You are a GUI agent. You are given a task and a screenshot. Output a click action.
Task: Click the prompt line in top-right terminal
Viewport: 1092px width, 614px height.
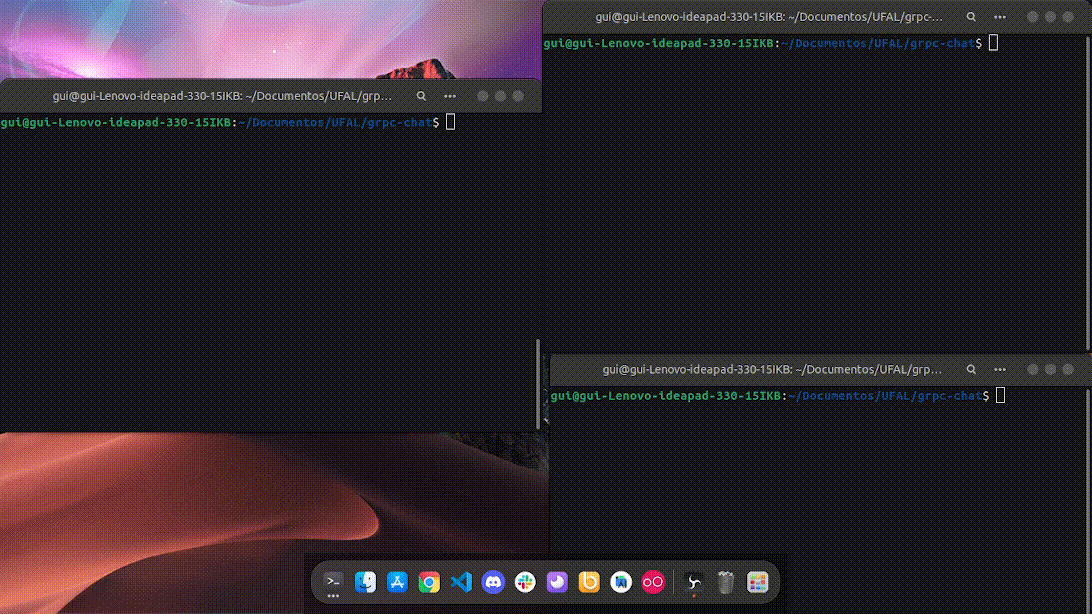(771, 43)
